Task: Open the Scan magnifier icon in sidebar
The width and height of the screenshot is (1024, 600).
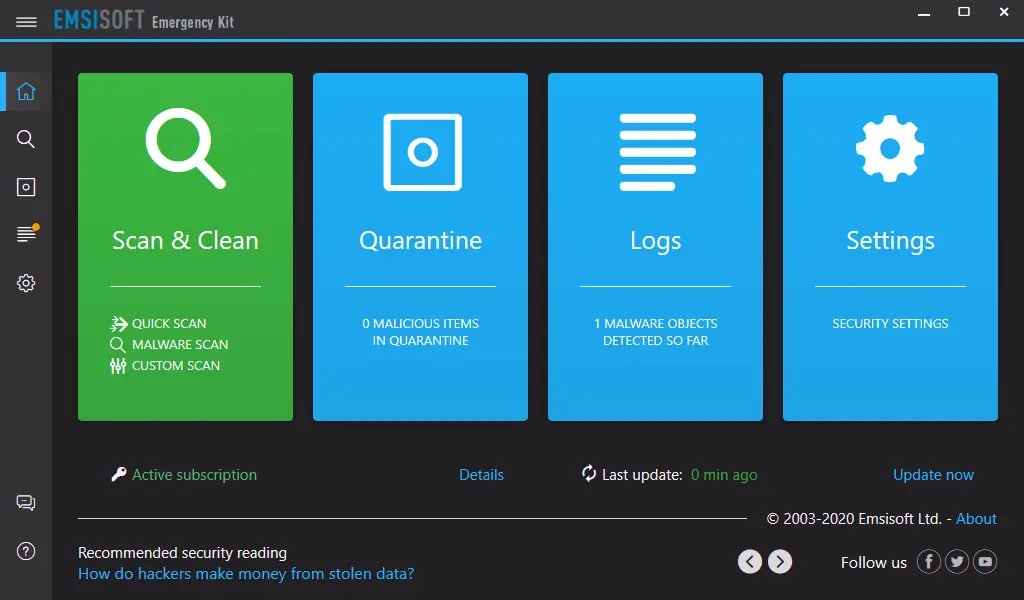Action: tap(26, 139)
